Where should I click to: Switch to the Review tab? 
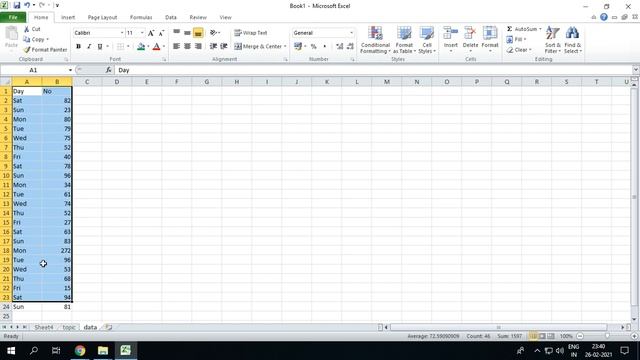click(198, 17)
